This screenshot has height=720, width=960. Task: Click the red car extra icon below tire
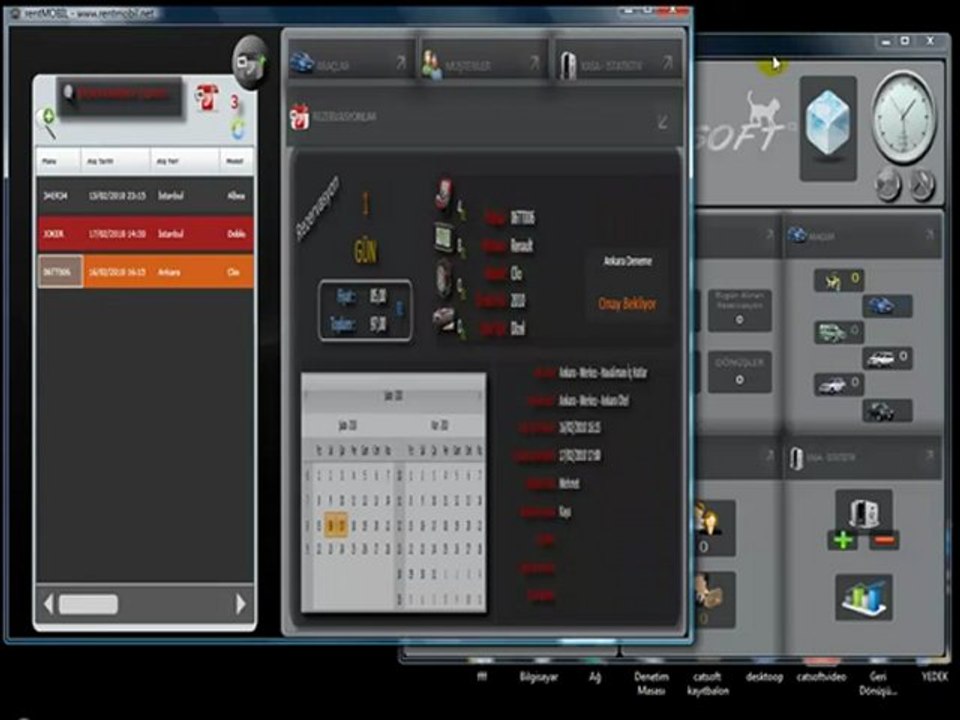pyautogui.click(x=444, y=318)
